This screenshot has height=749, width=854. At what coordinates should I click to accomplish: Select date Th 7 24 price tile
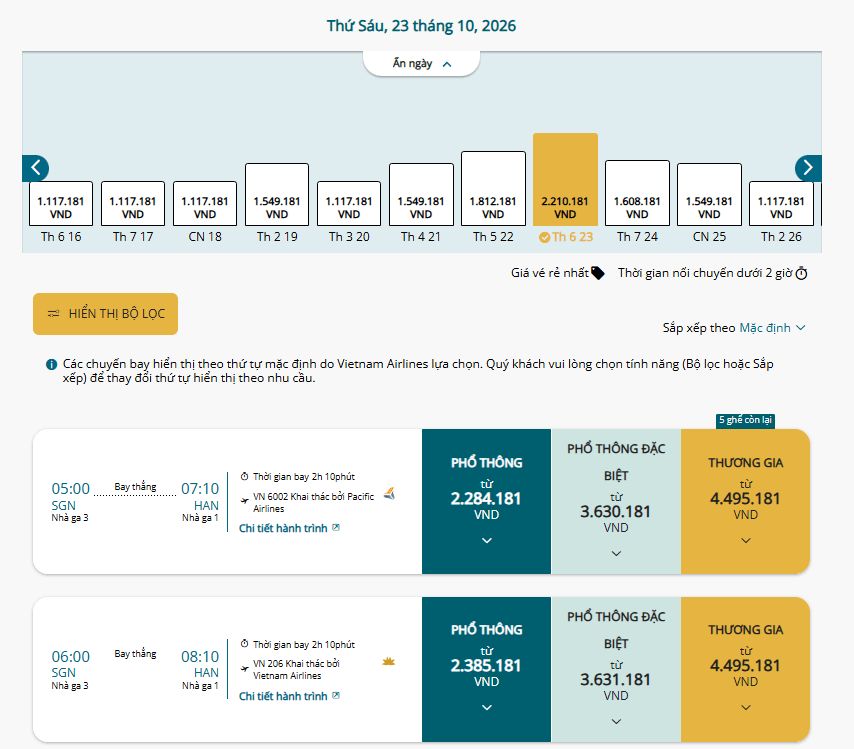(637, 193)
